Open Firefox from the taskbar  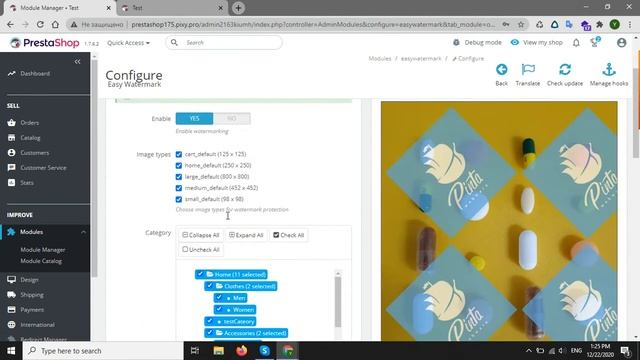(242, 351)
